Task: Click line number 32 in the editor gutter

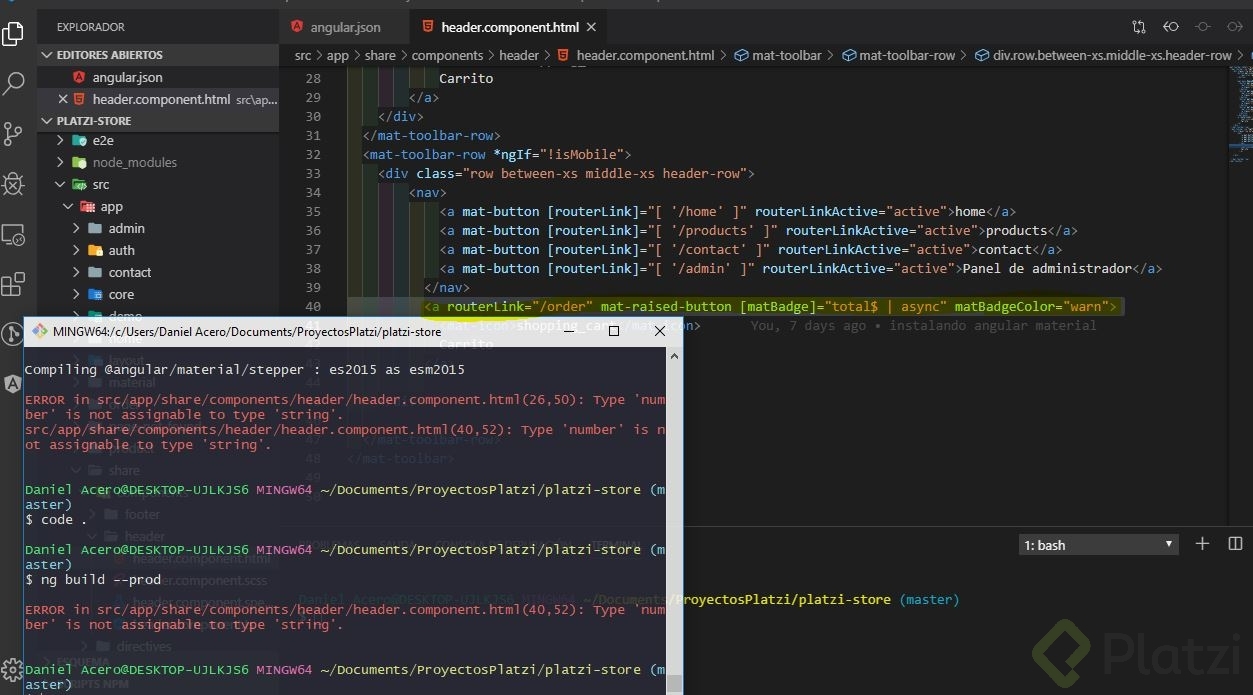Action: coord(312,154)
